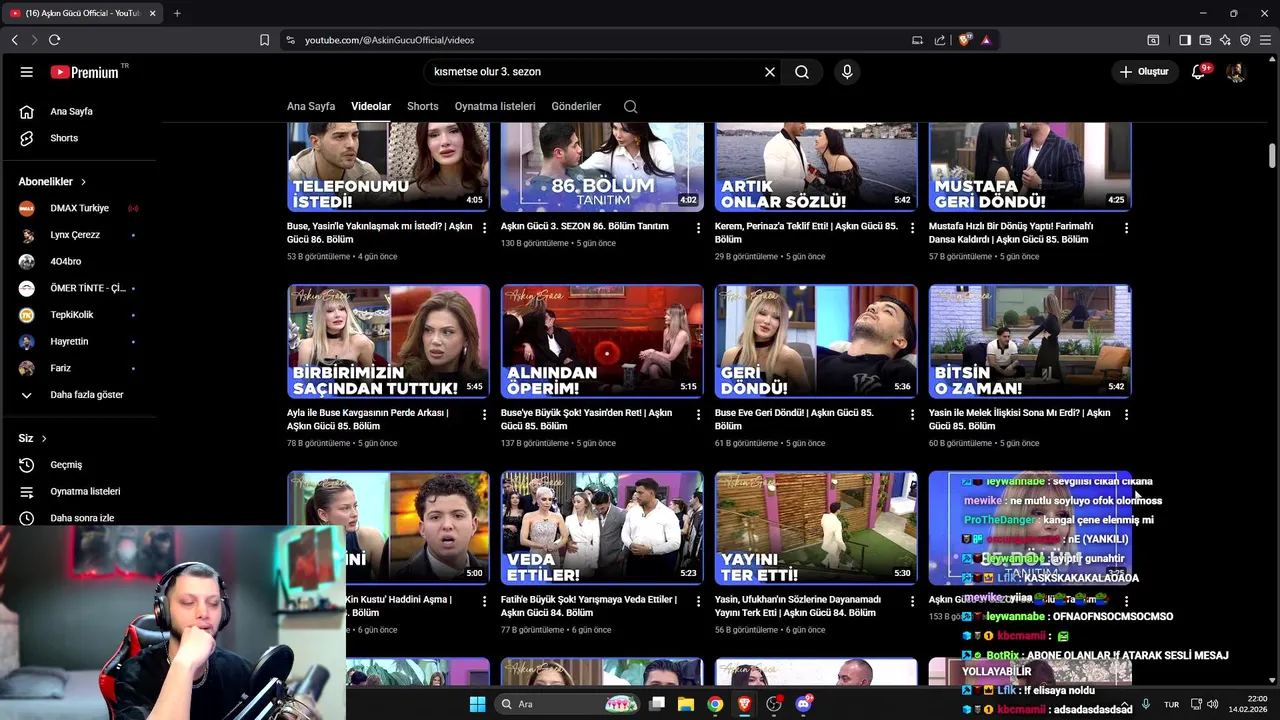Click the page vertical scrollbar
1280x720 pixels.
[x=1272, y=156]
